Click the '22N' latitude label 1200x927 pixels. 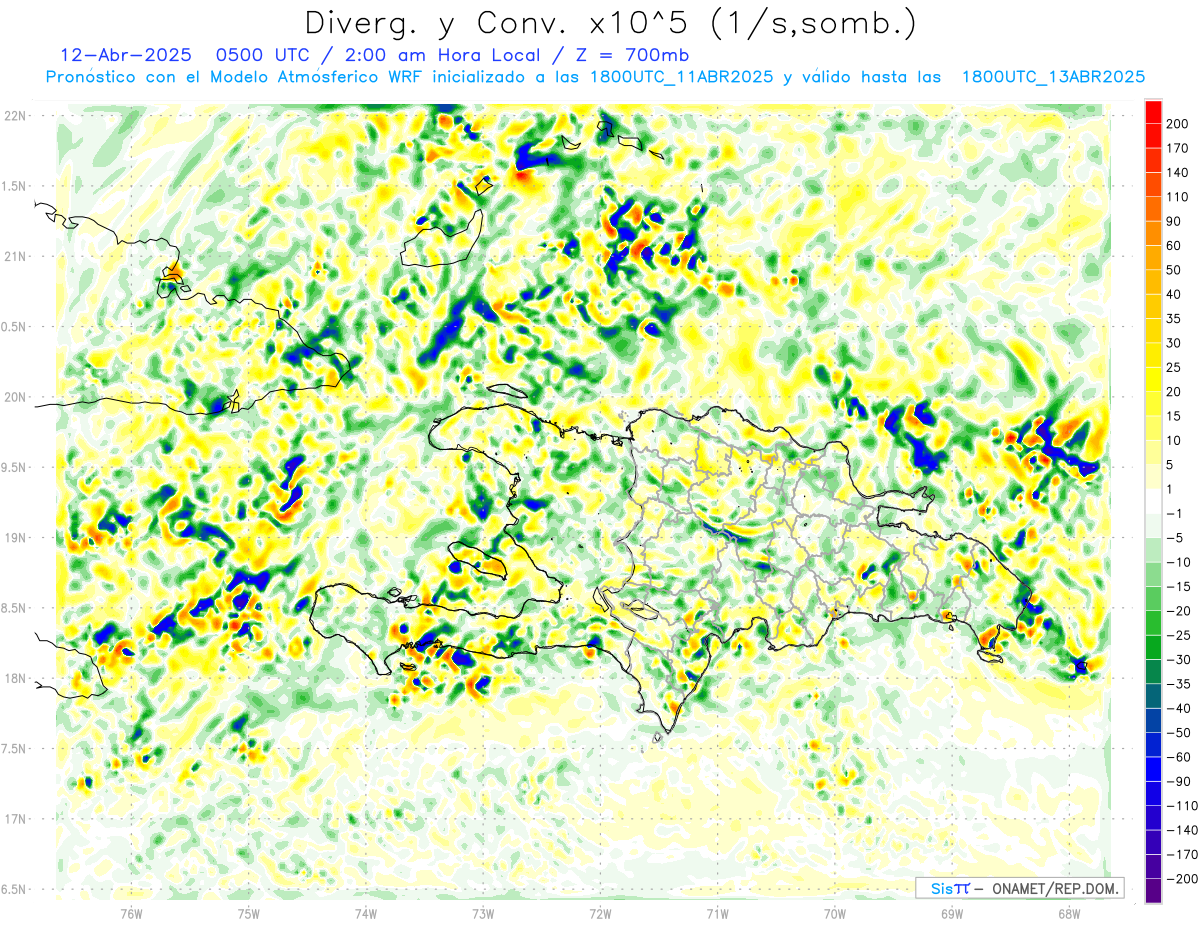[x=16, y=116]
